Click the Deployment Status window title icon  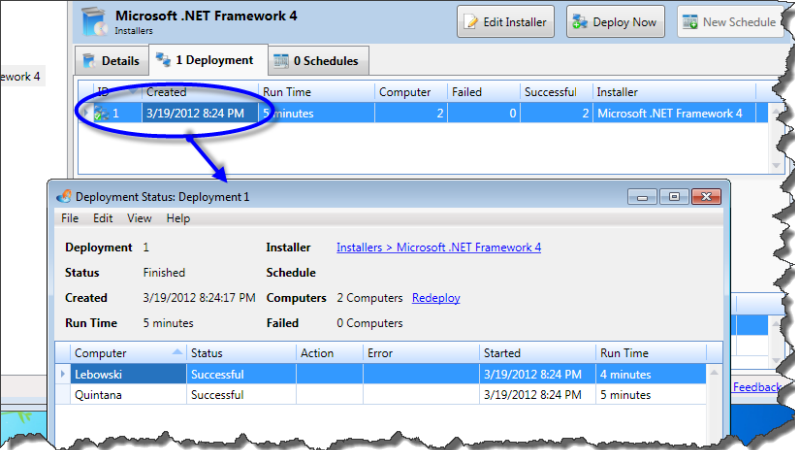pyautogui.click(x=64, y=197)
